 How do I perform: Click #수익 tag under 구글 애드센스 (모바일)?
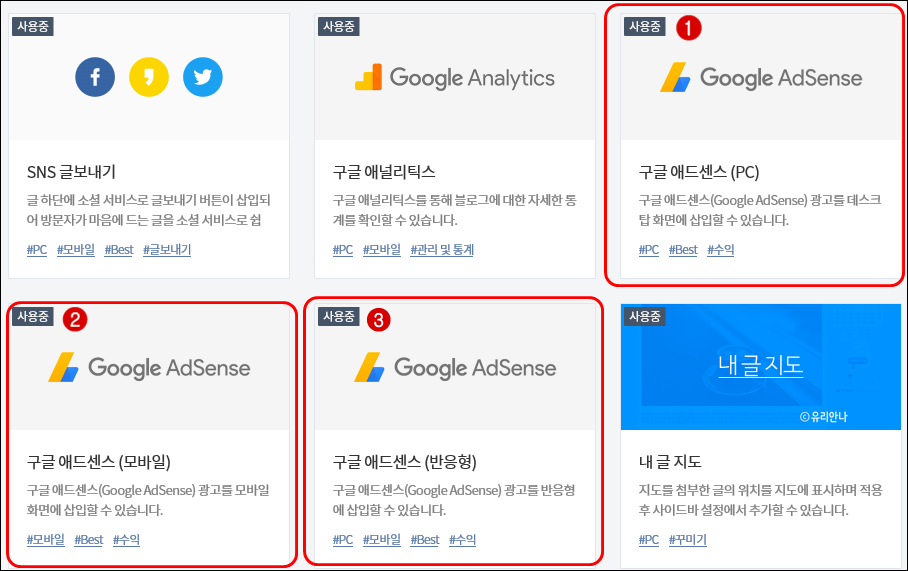126,540
